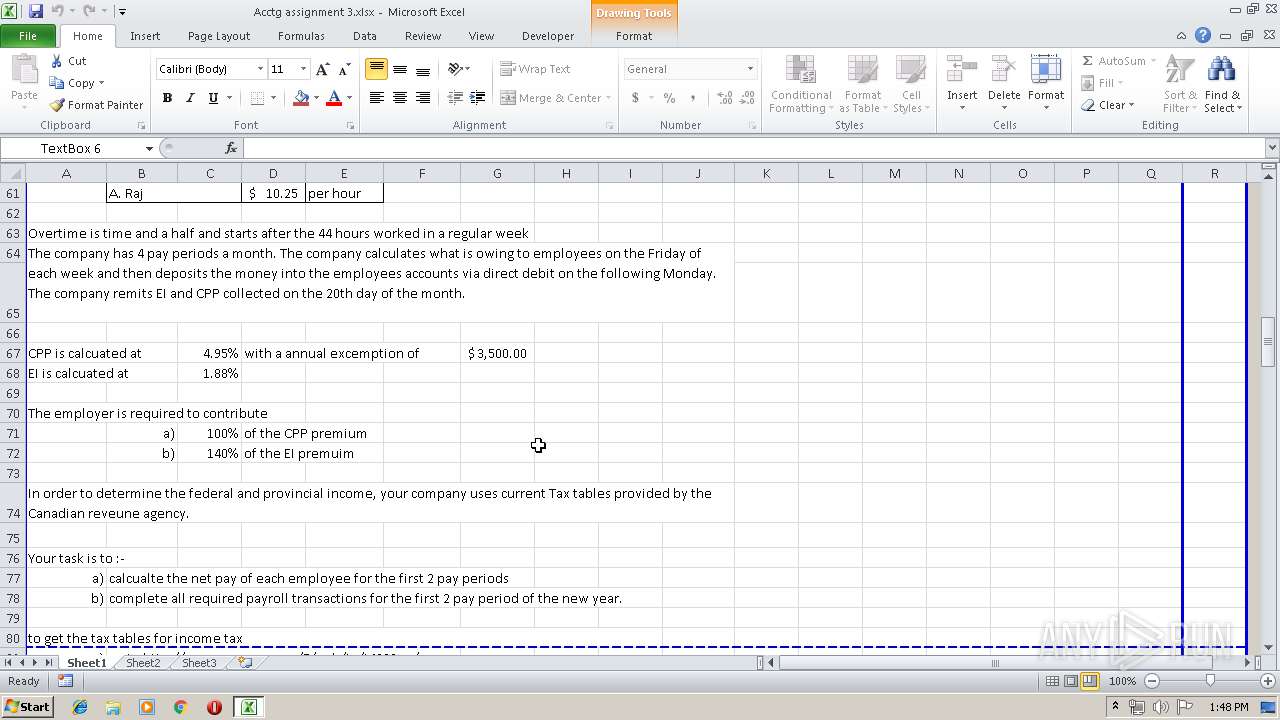Switch to the Page Layout tab

tap(219, 35)
